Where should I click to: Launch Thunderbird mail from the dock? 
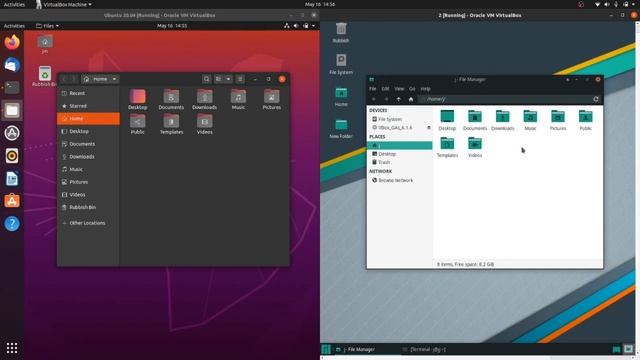tap(12, 65)
